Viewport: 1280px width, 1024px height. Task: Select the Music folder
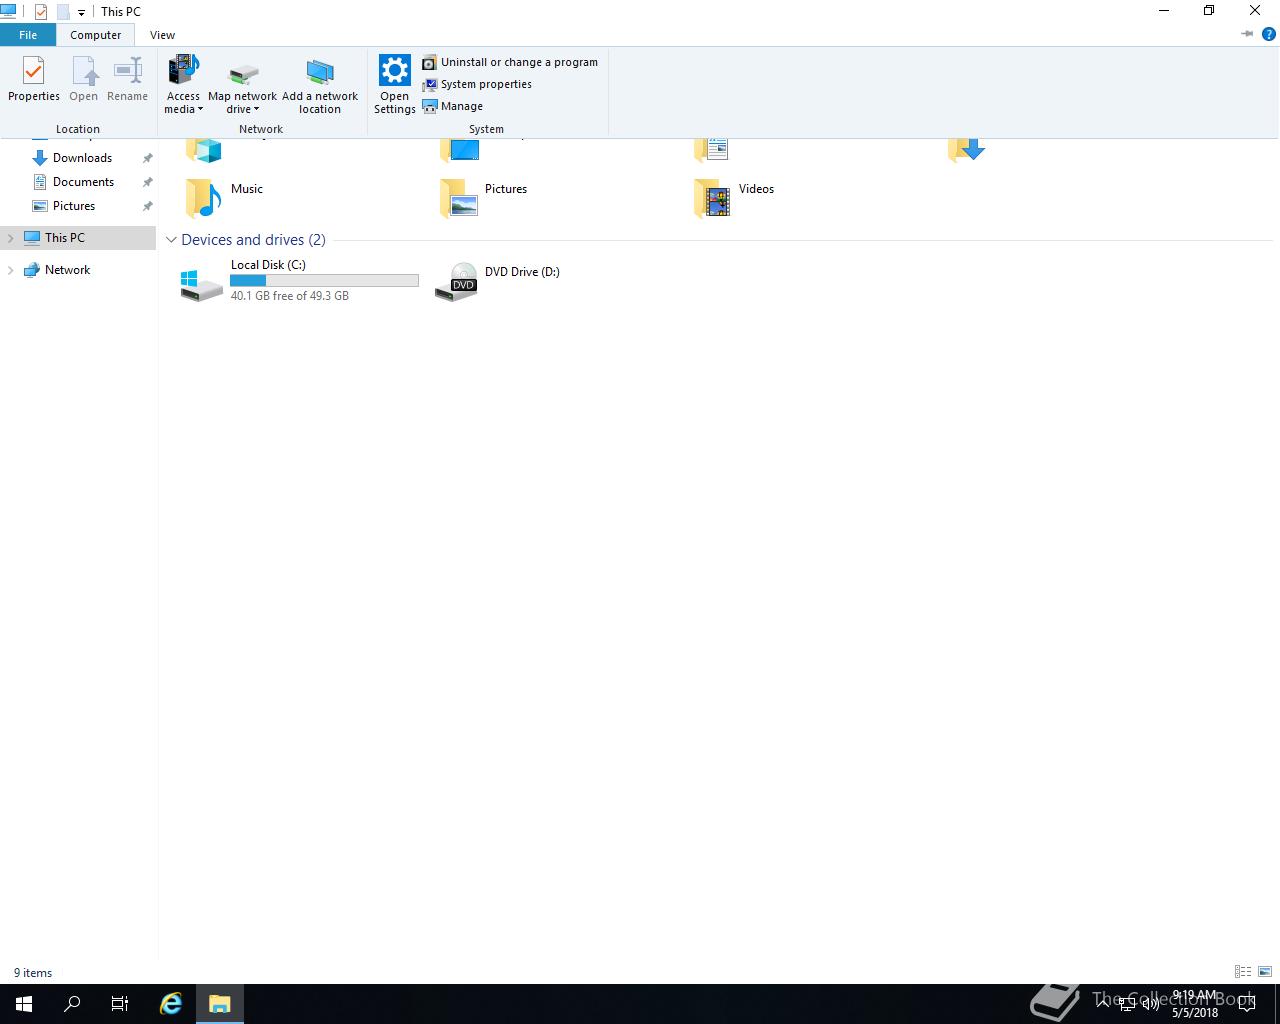[225, 197]
